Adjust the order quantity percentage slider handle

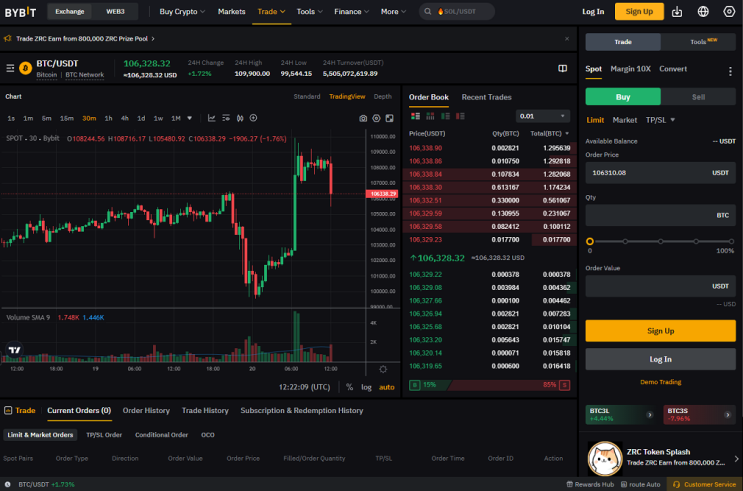(589, 242)
